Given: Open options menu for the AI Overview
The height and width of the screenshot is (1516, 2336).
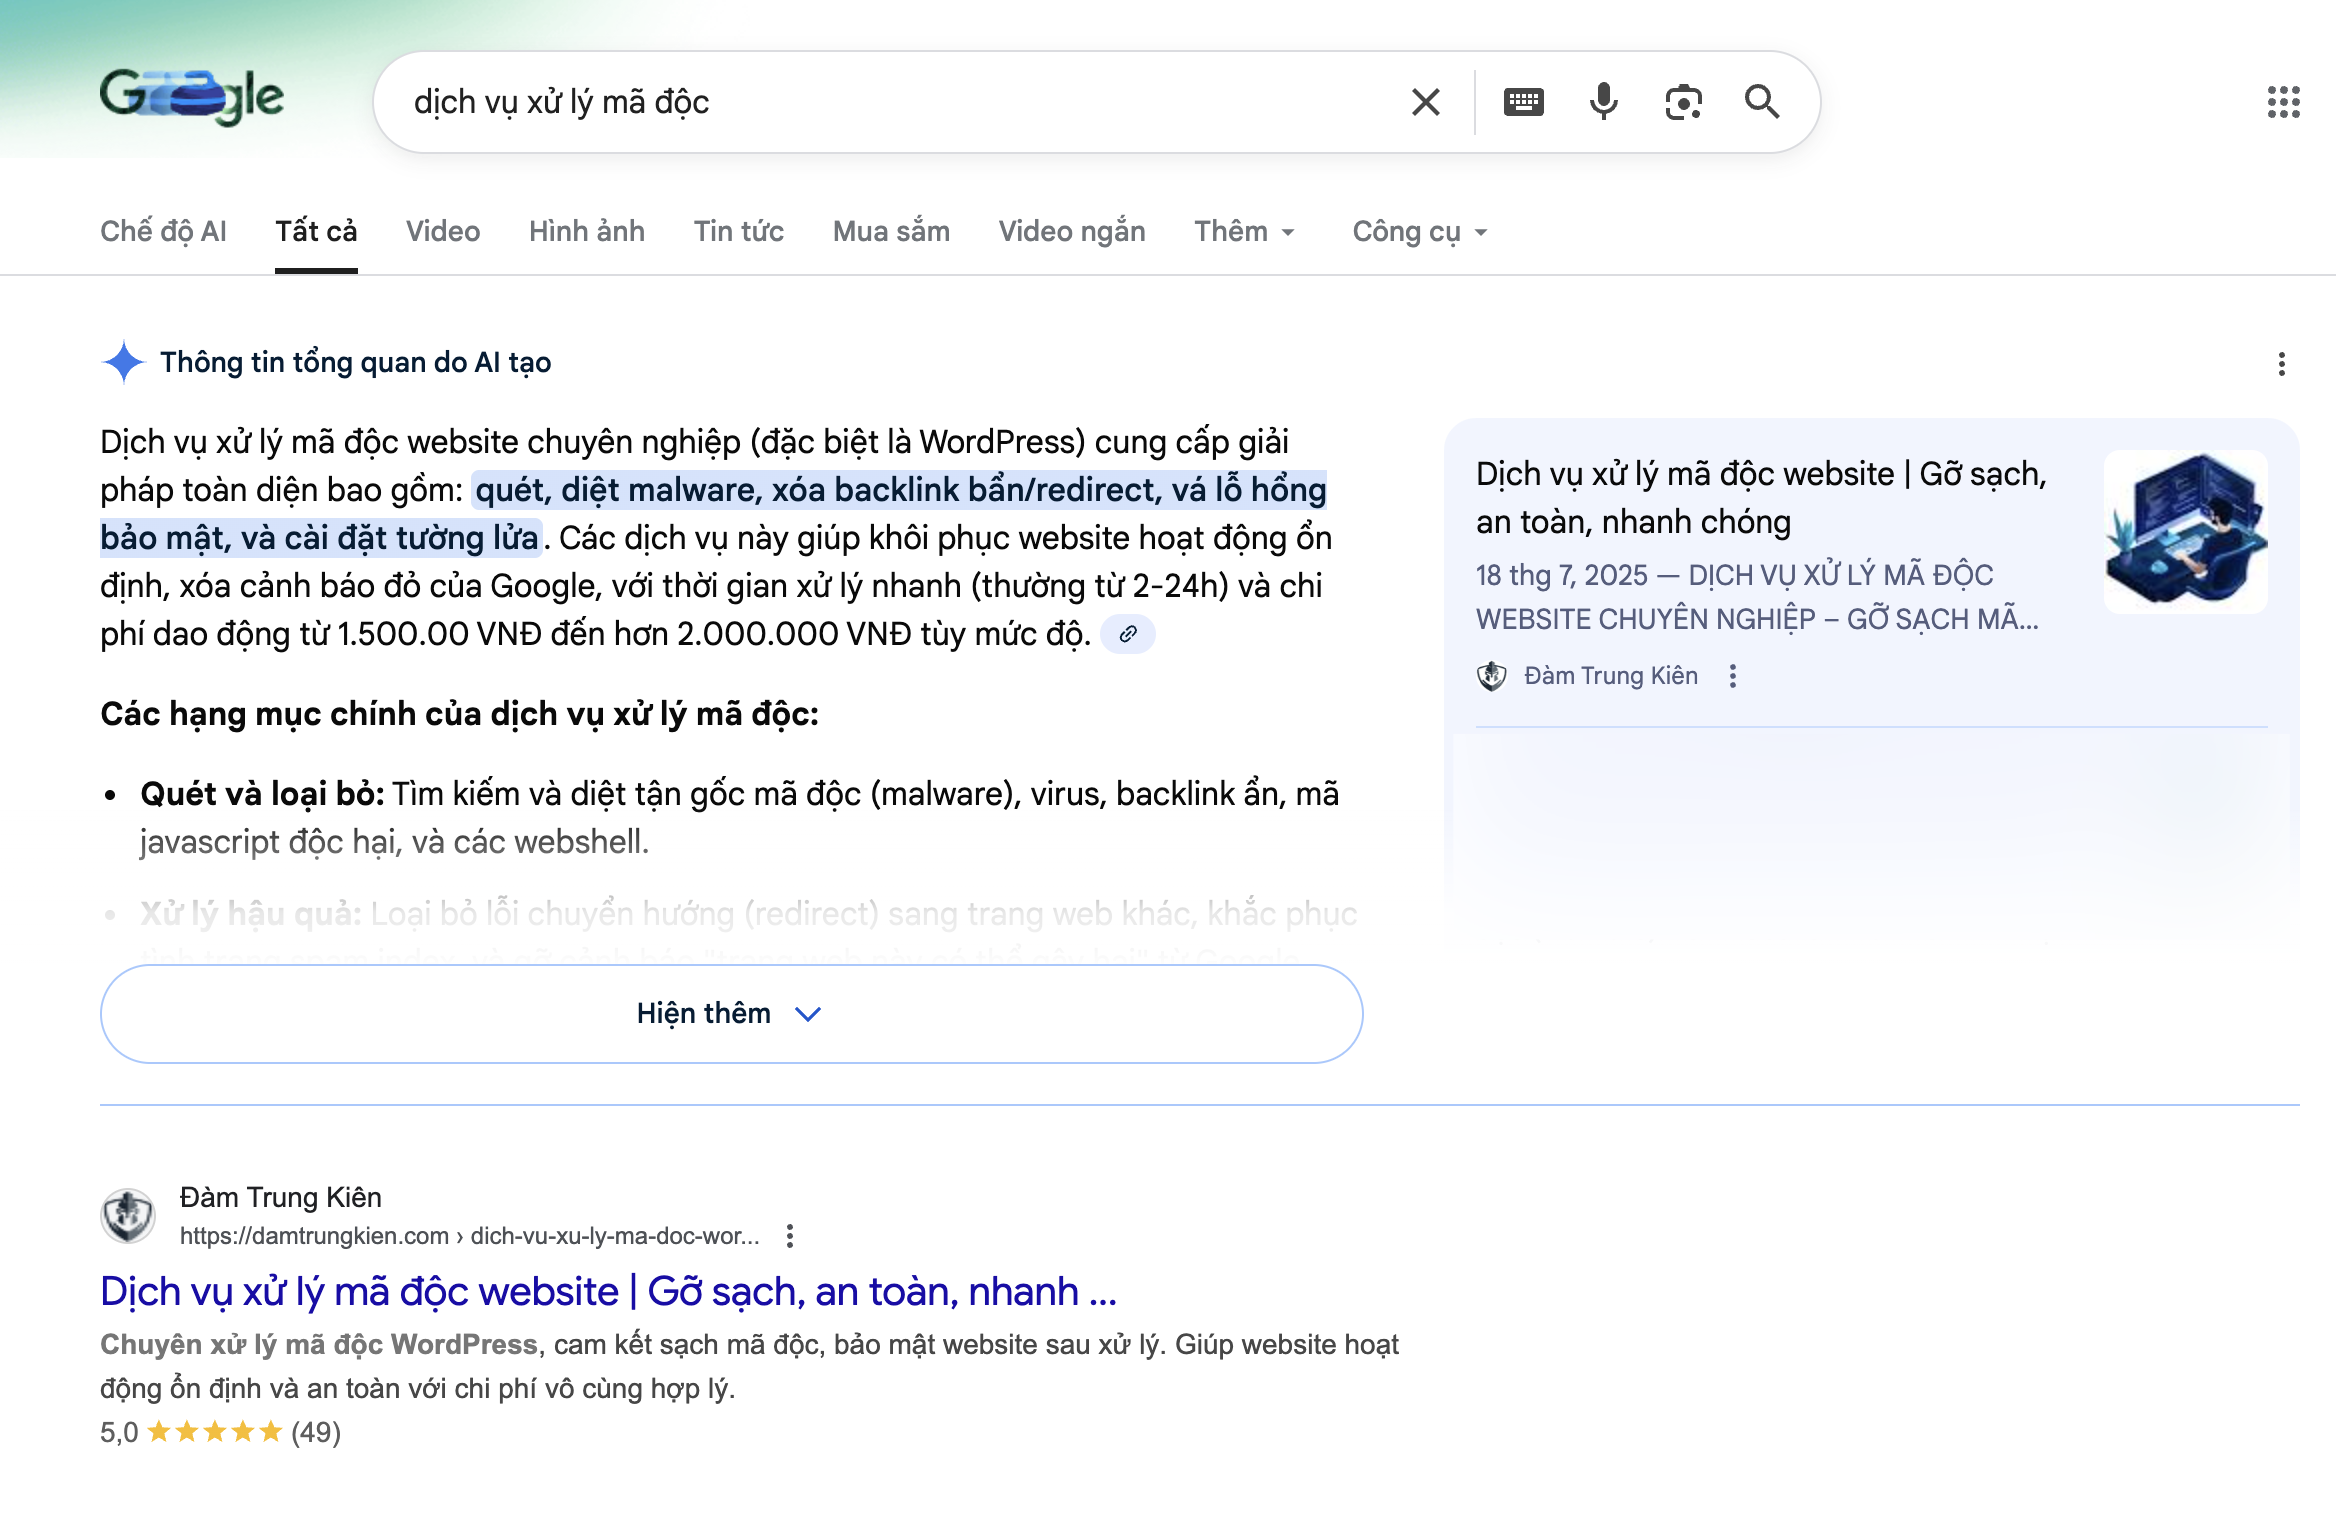Looking at the screenshot, I should (x=2283, y=363).
